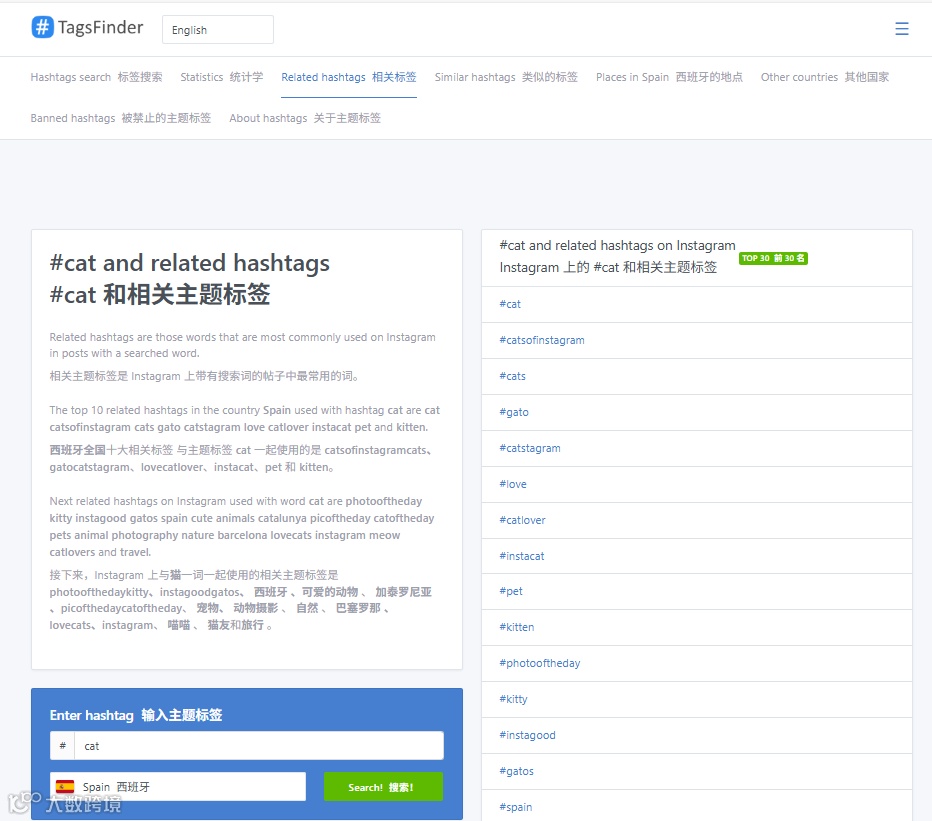Open the #cat hashtag link

[x=510, y=304]
